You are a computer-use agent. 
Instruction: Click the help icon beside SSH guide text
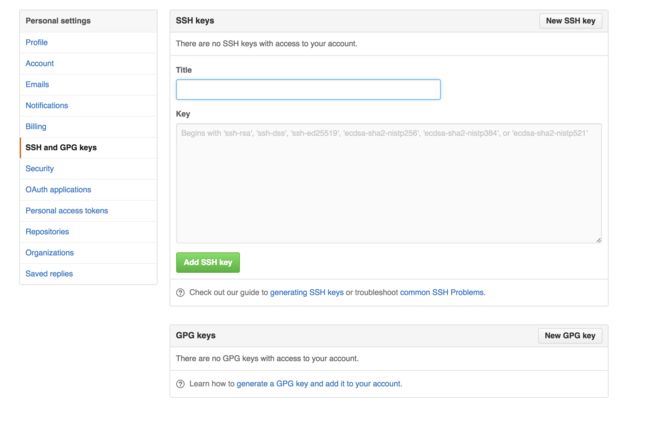[180, 292]
